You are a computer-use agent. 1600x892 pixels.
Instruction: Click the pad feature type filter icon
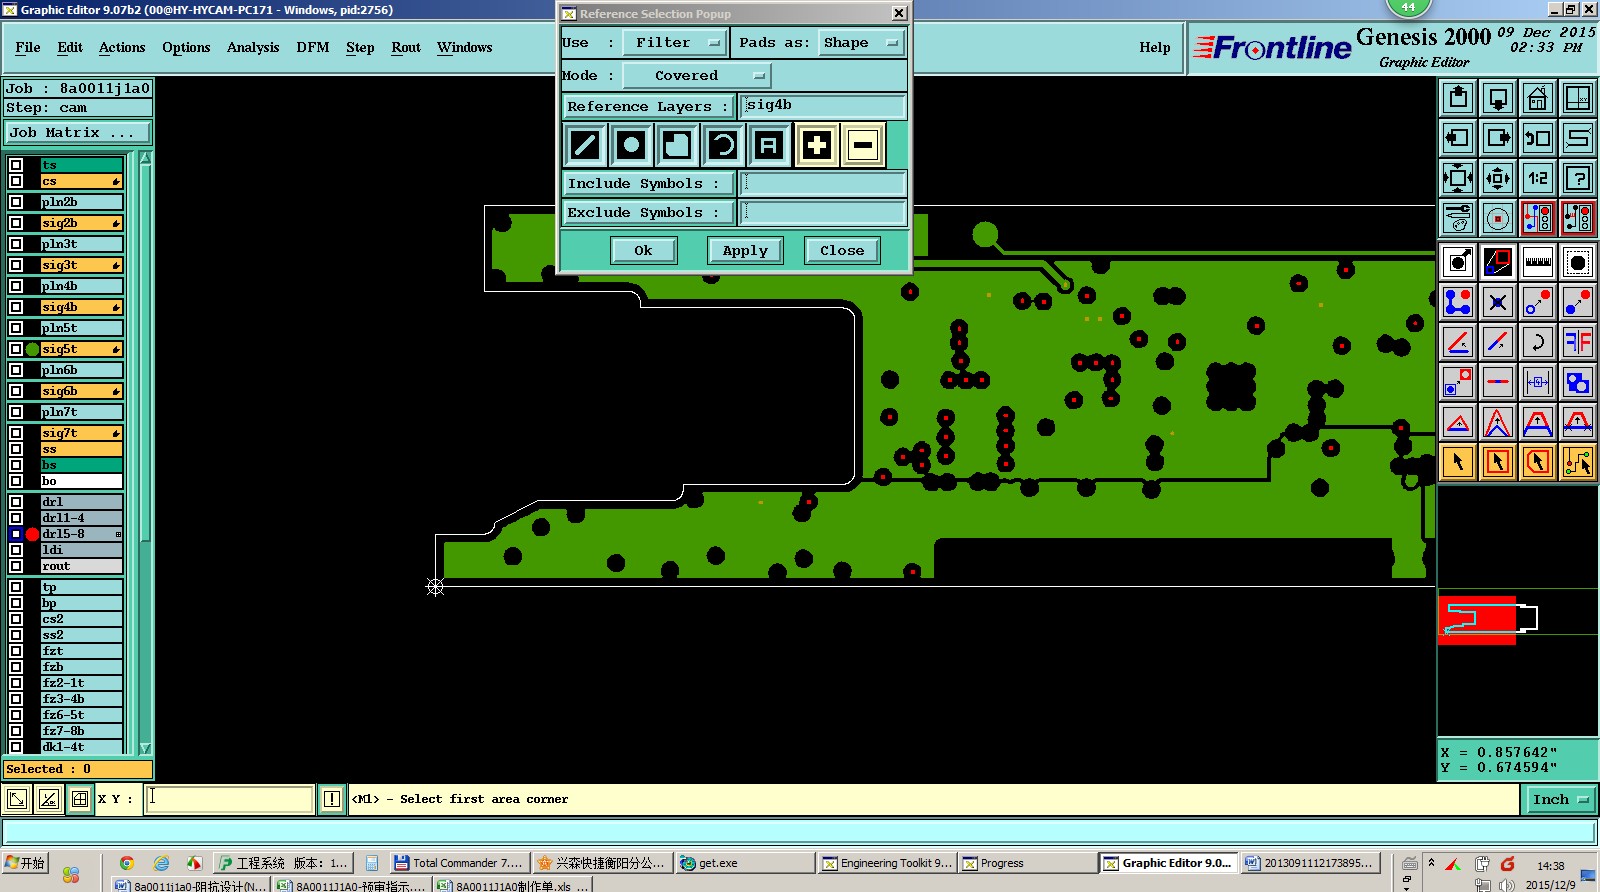coord(631,146)
